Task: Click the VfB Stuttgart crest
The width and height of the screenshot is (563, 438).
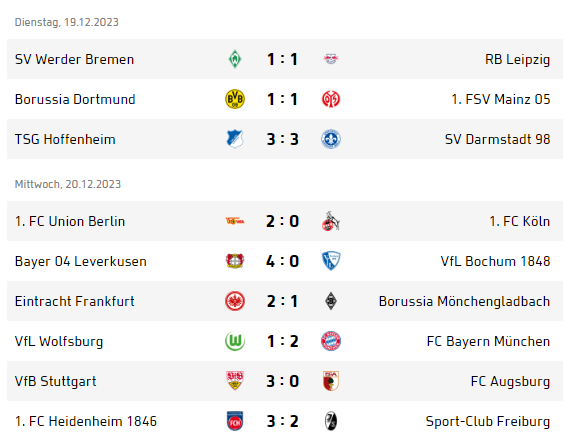Action: [x=235, y=381]
